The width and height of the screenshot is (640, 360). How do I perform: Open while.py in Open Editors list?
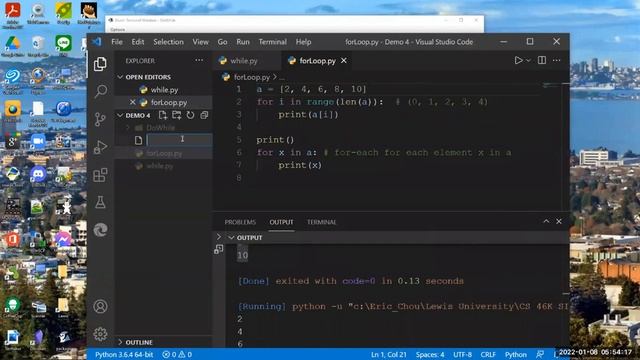click(x=163, y=89)
